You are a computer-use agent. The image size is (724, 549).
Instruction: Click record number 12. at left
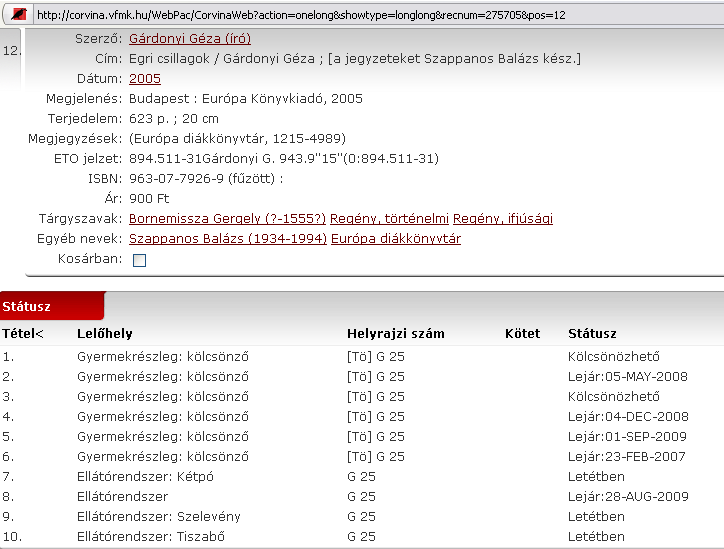12,51
